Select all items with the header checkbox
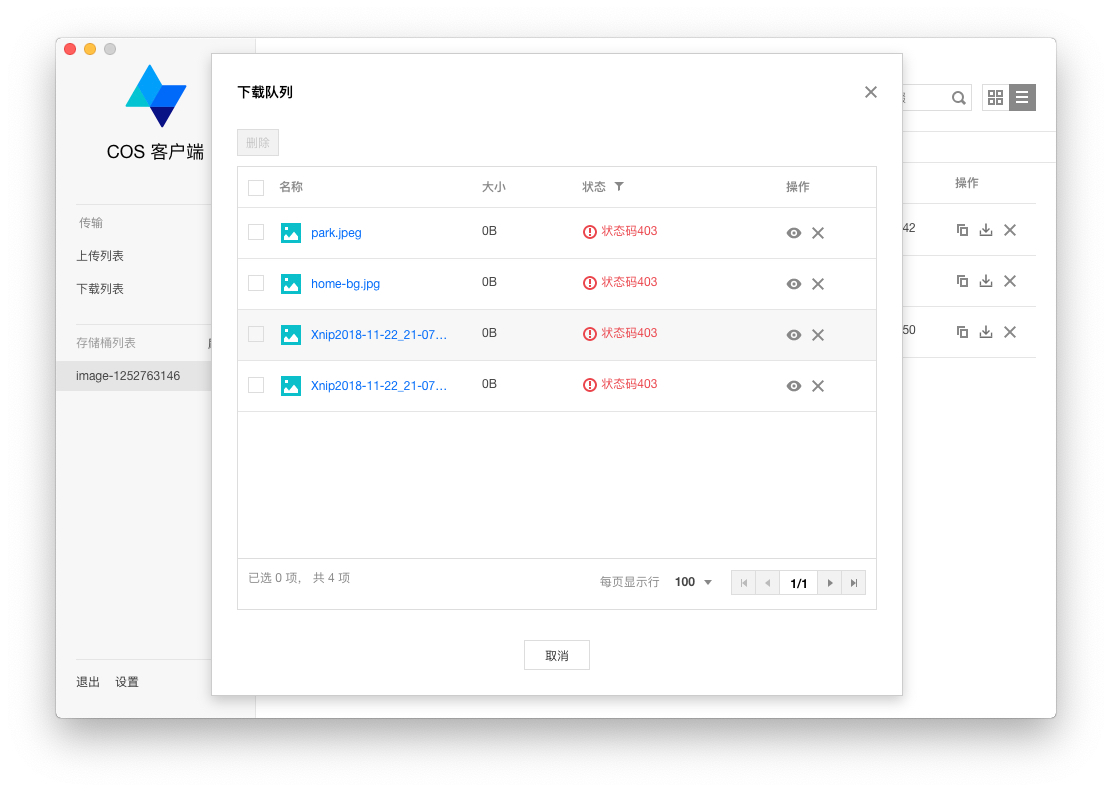Image resolution: width=1112 pixels, height=792 pixels. (x=256, y=187)
